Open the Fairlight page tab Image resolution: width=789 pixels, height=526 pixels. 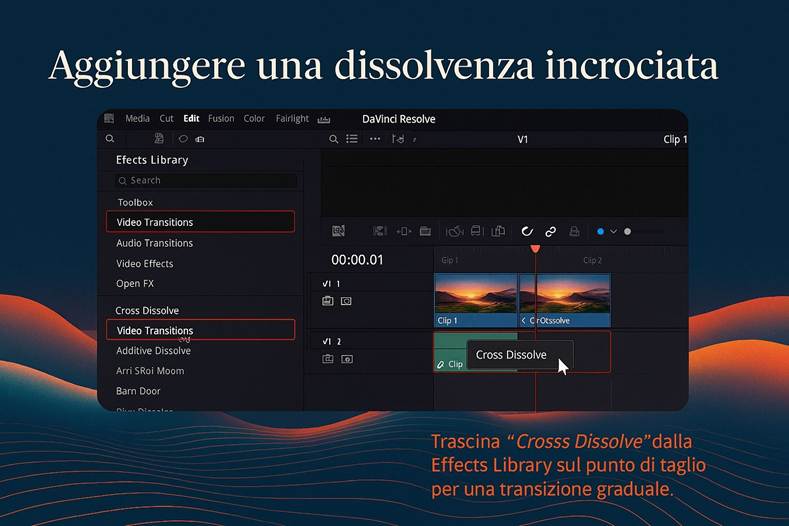coord(292,119)
